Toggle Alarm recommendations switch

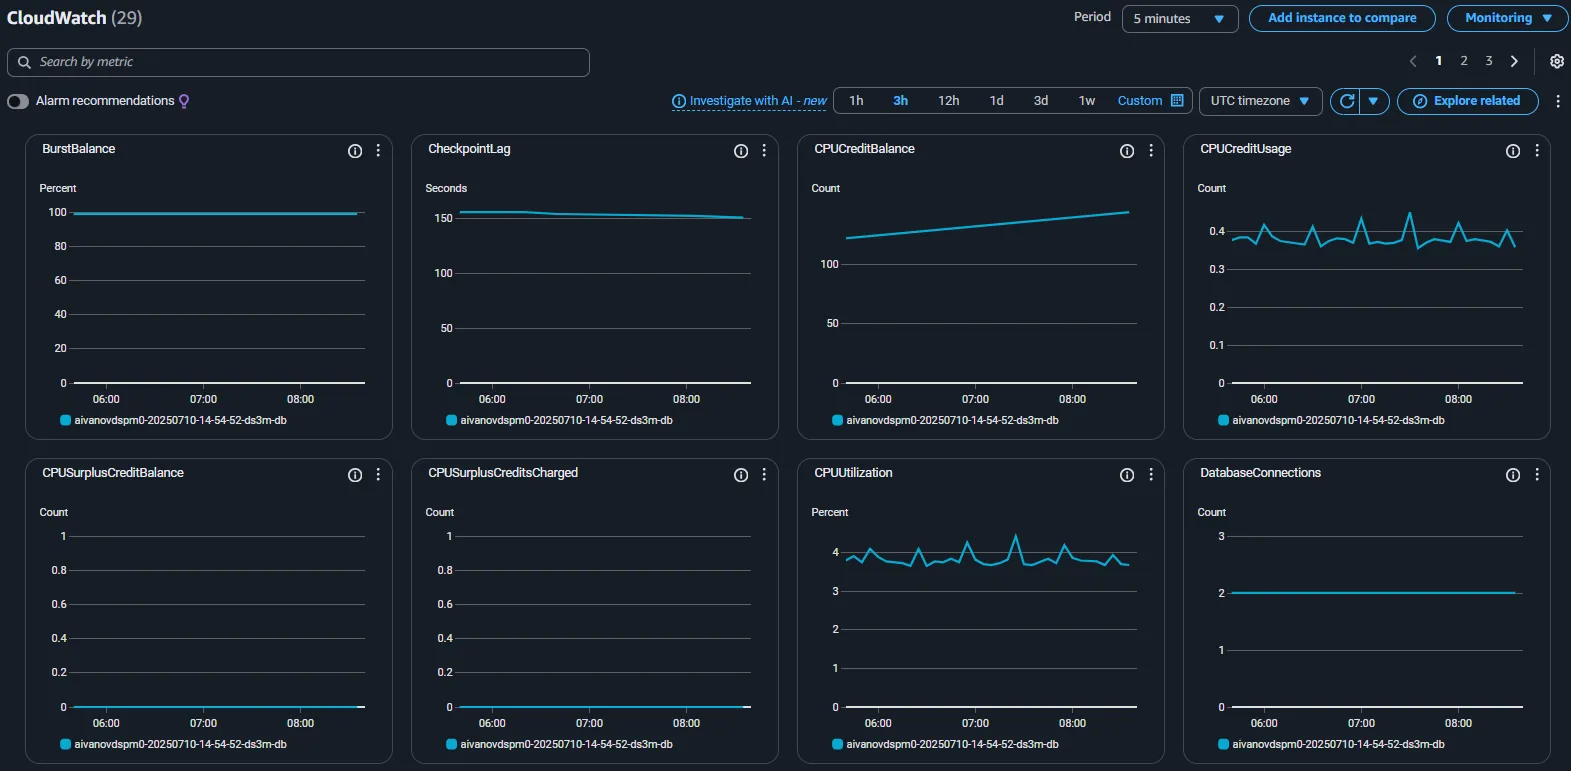tap(18, 101)
